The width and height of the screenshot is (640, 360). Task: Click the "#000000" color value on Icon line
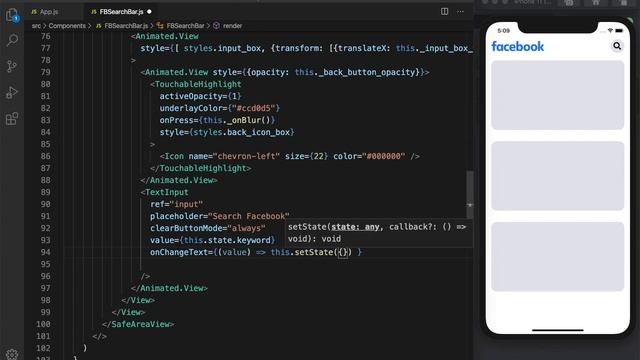[383, 156]
